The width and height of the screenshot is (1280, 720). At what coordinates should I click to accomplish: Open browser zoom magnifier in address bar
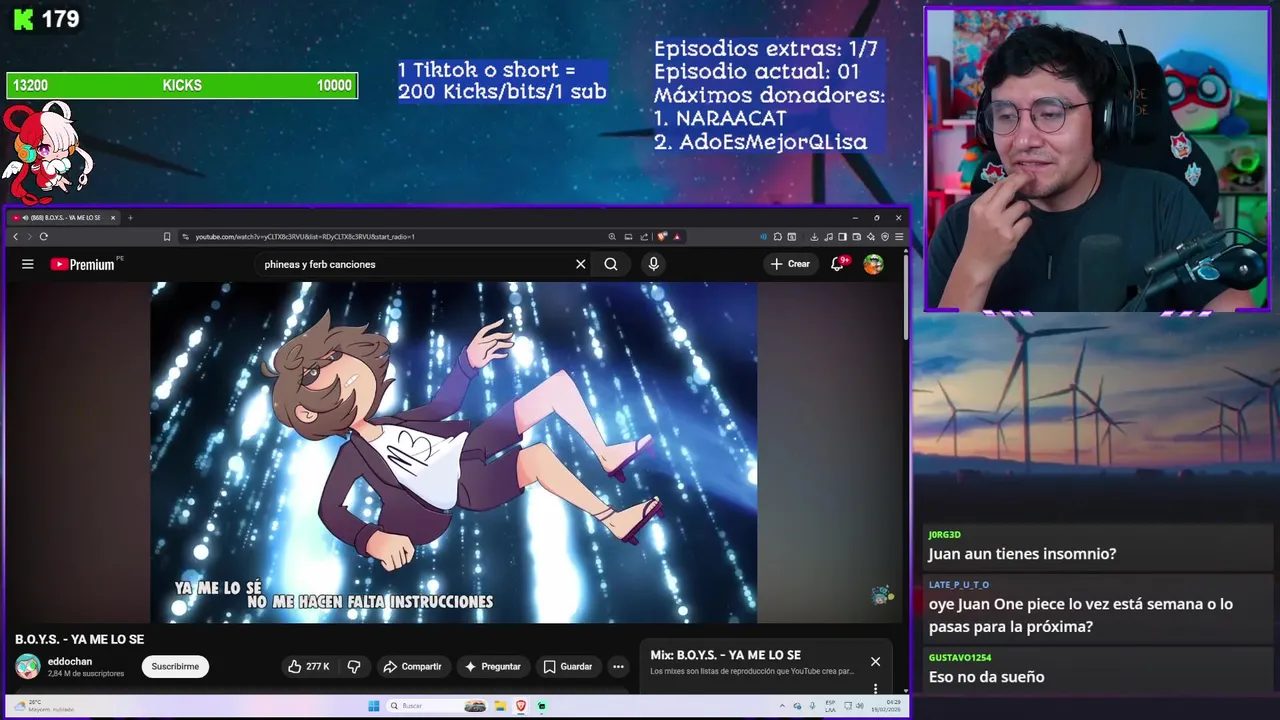point(612,237)
